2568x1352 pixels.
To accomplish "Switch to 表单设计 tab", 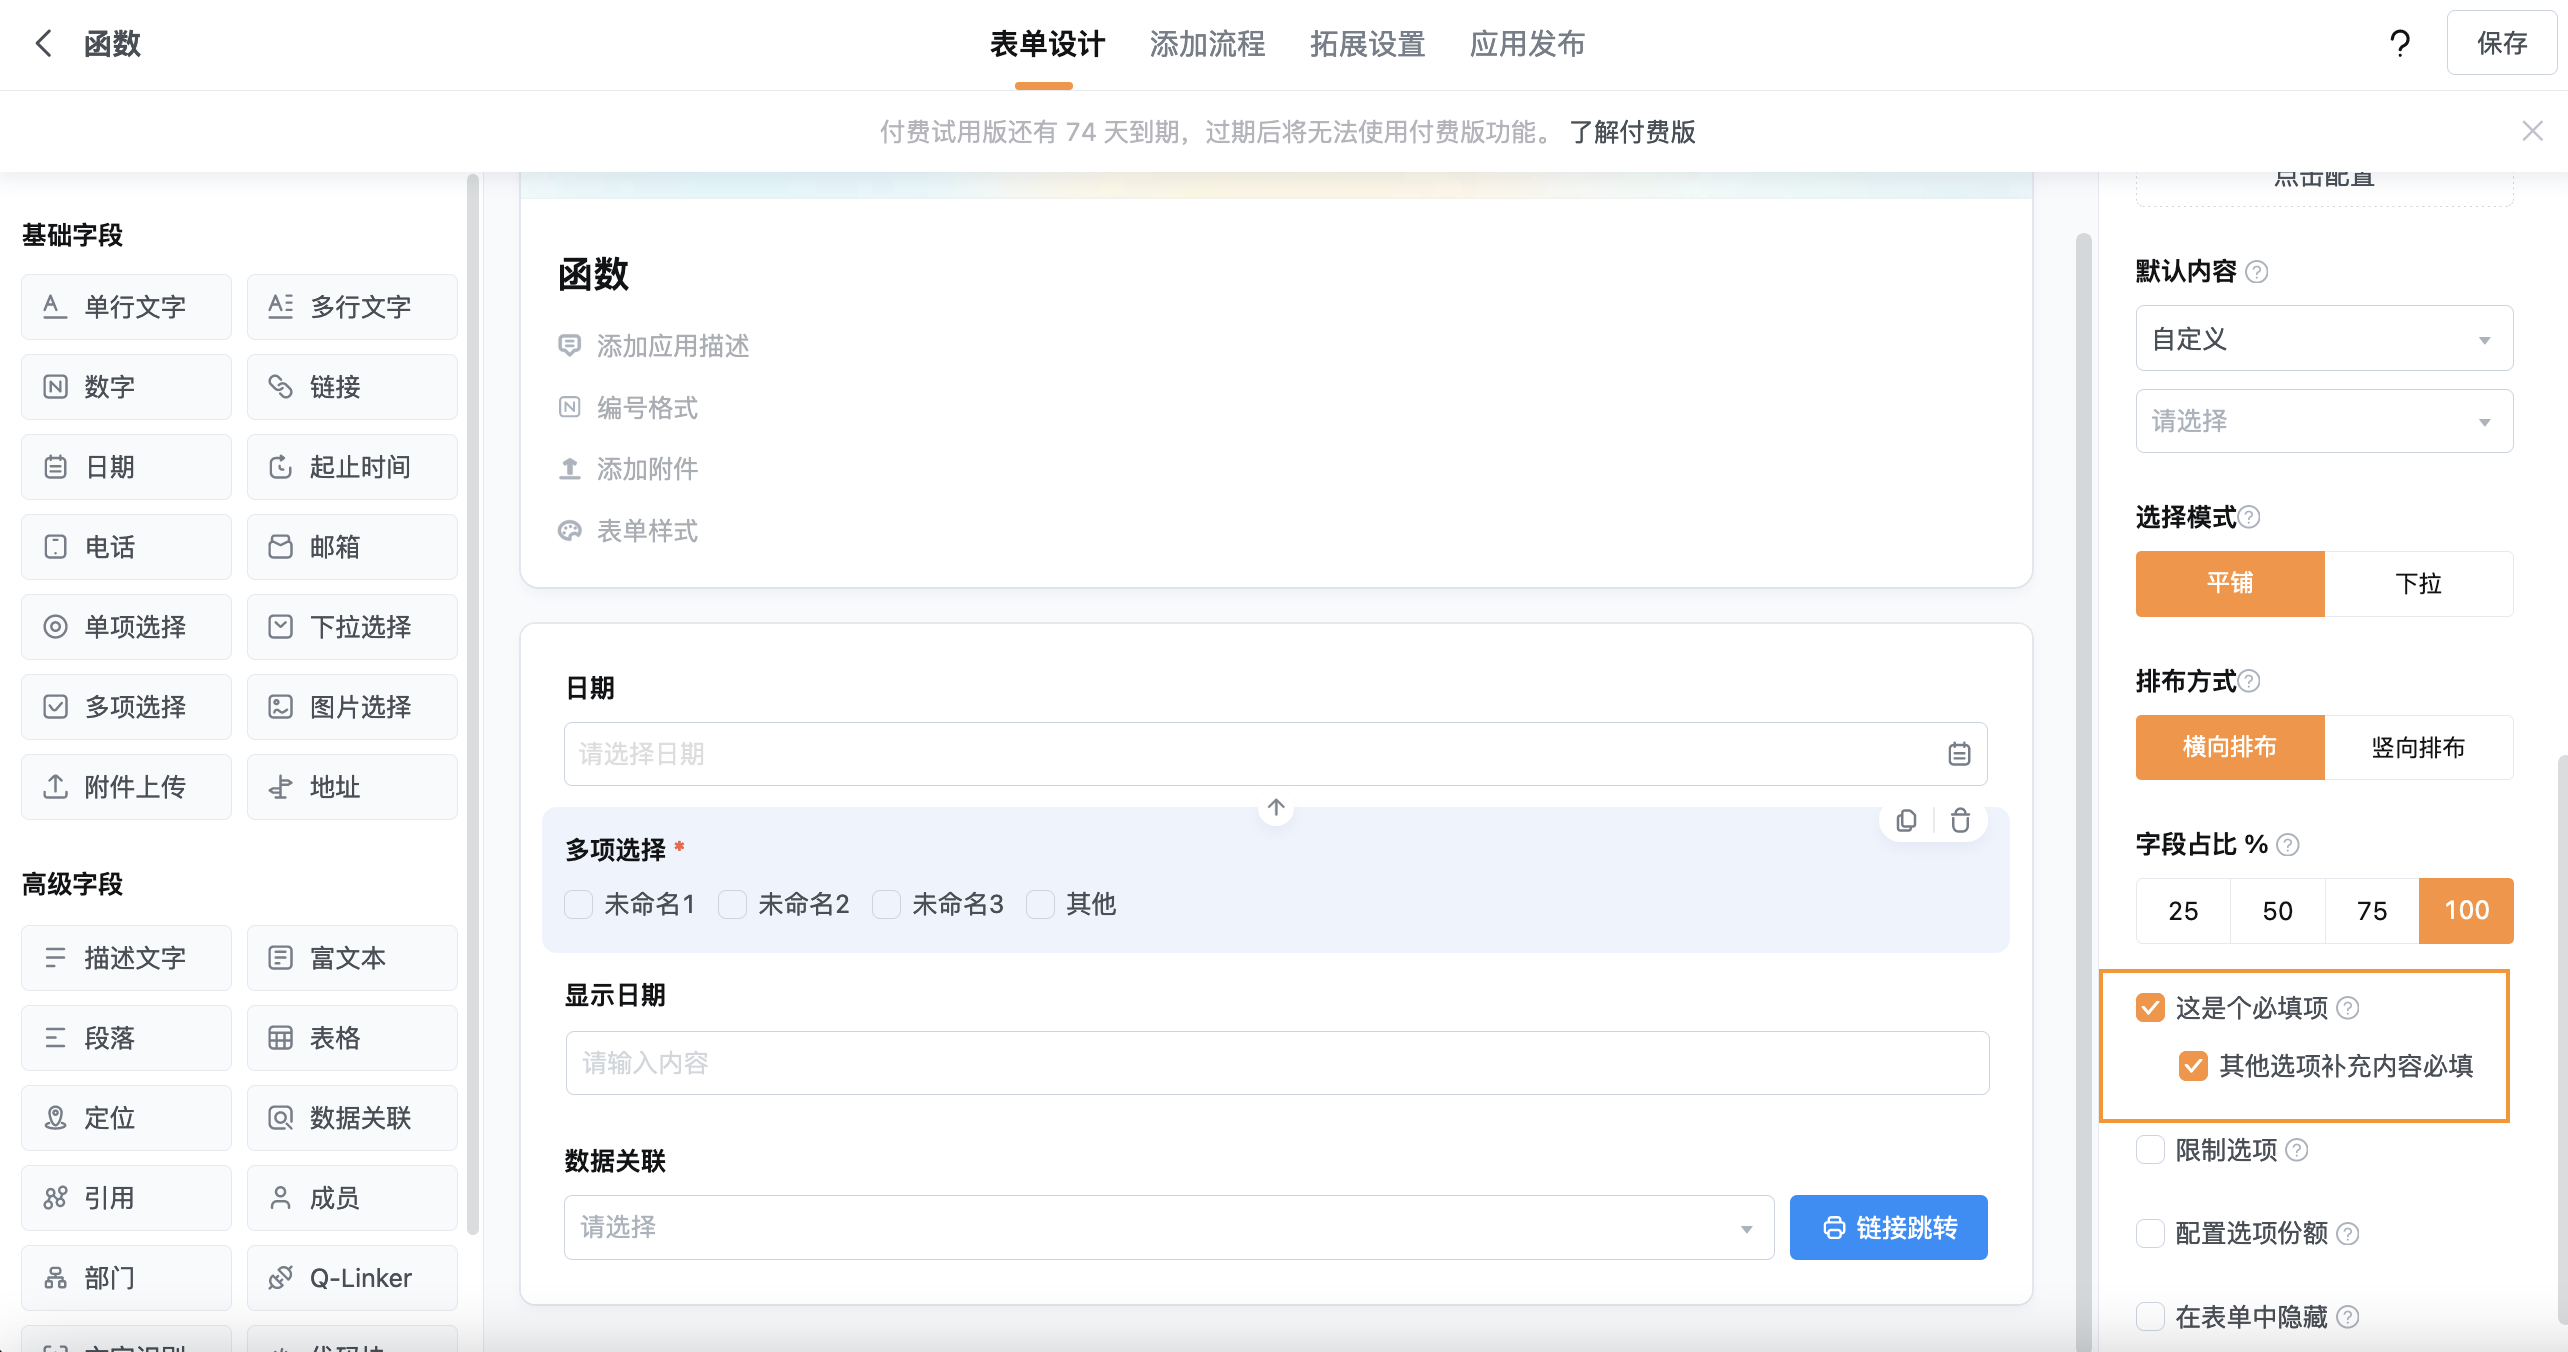I will coord(1046,44).
